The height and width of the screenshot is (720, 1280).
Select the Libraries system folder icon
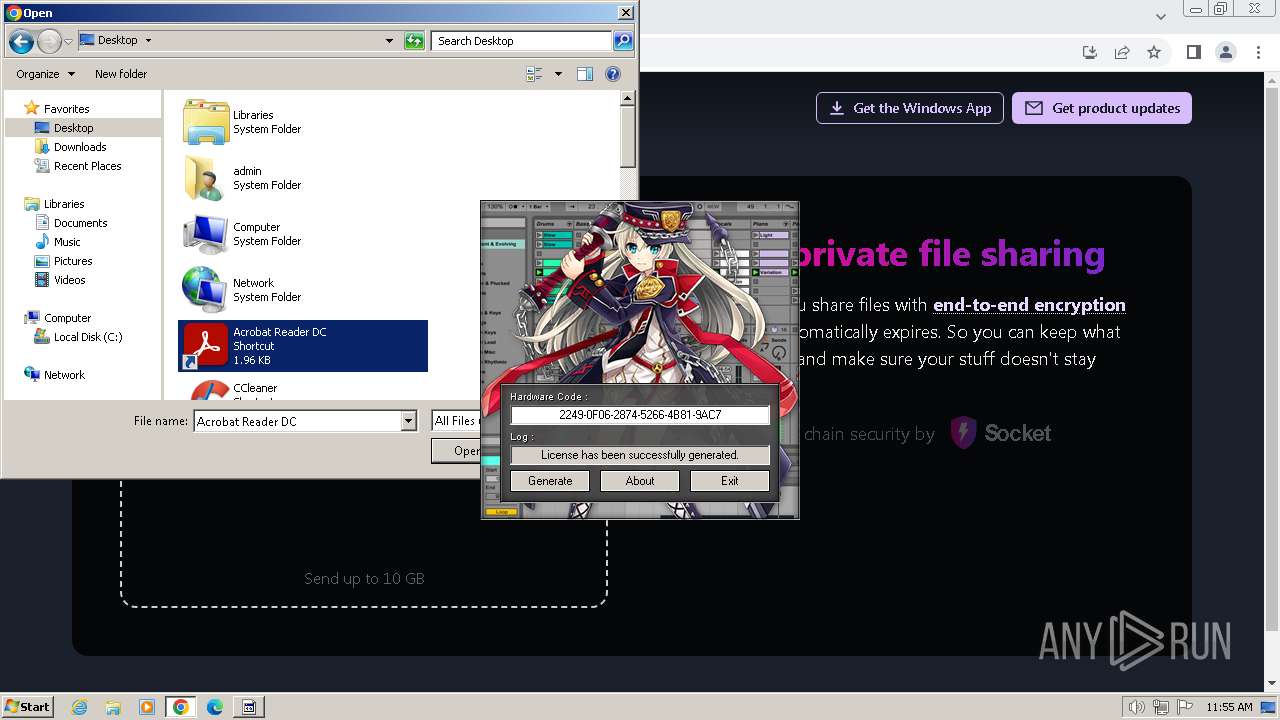pyautogui.click(x=206, y=122)
